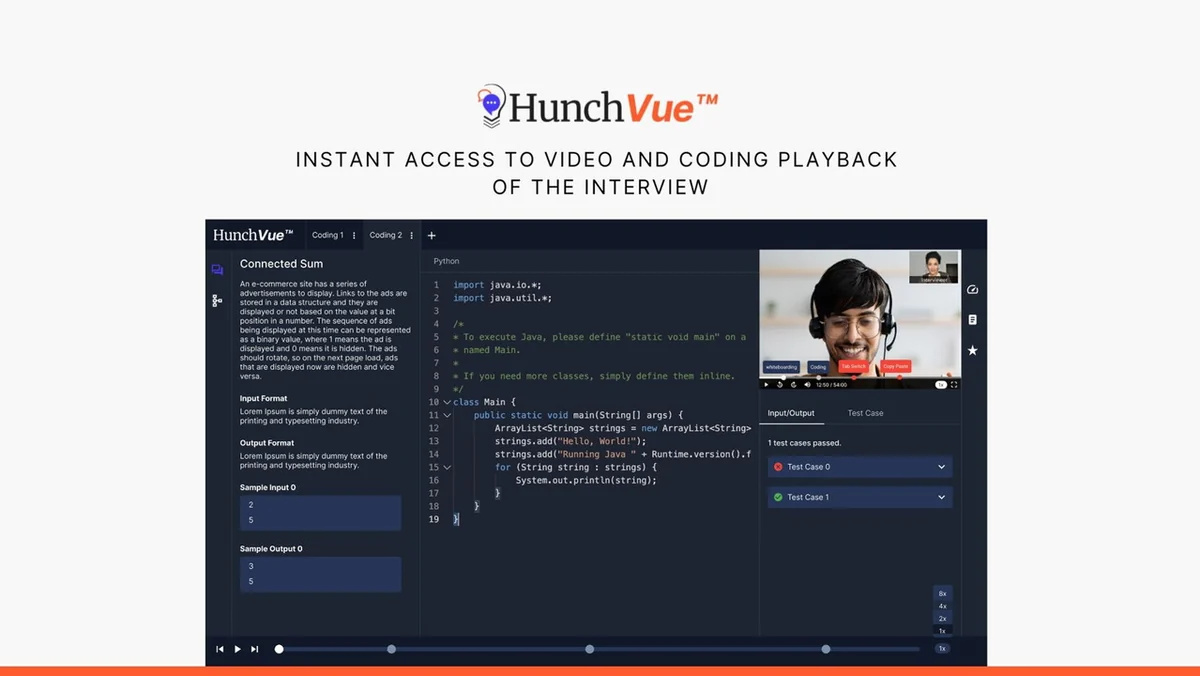Switch to the Coding 2 tab
The width and height of the screenshot is (1200, 676).
pyautogui.click(x=386, y=236)
